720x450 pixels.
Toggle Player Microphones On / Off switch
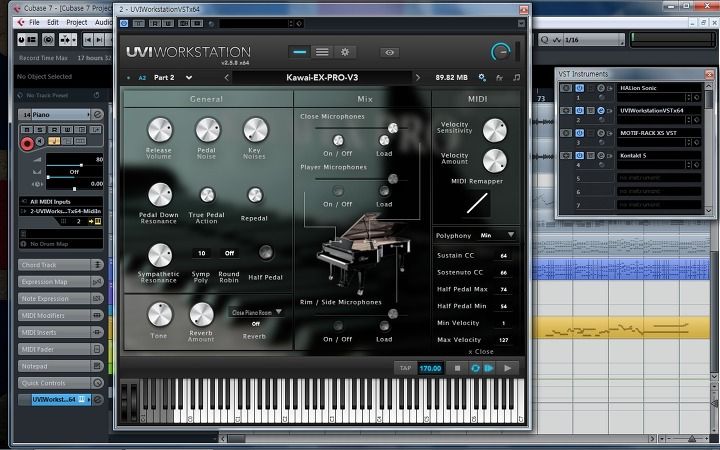click(x=338, y=191)
